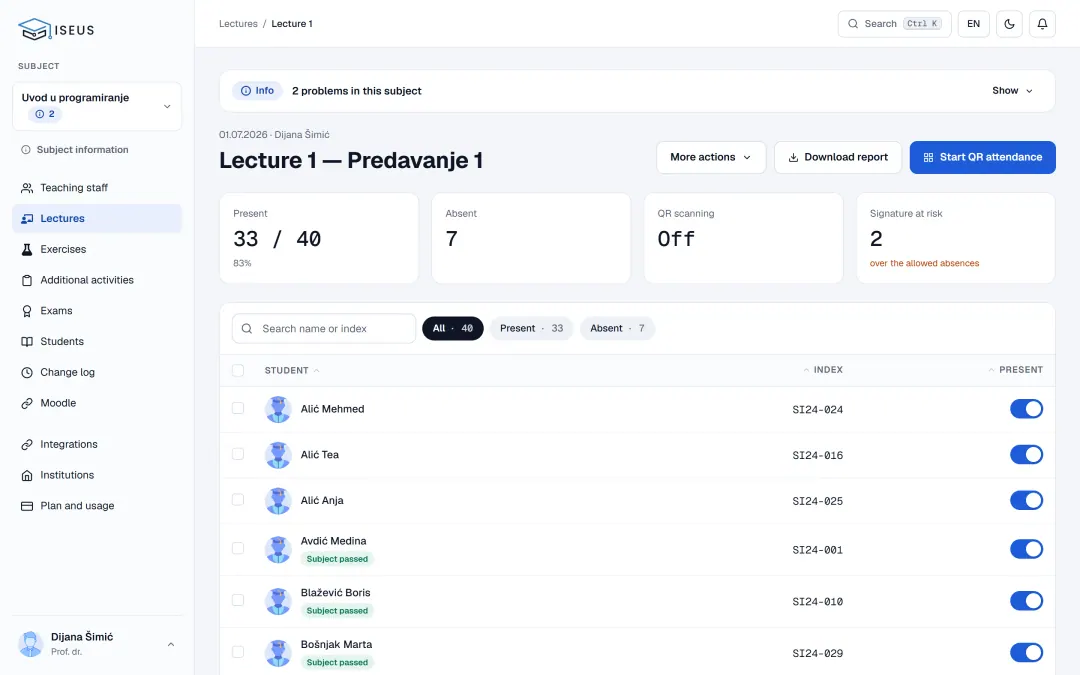The width and height of the screenshot is (1080, 675).
Task: Filter list by the Present 33 tab
Action: coord(531,329)
